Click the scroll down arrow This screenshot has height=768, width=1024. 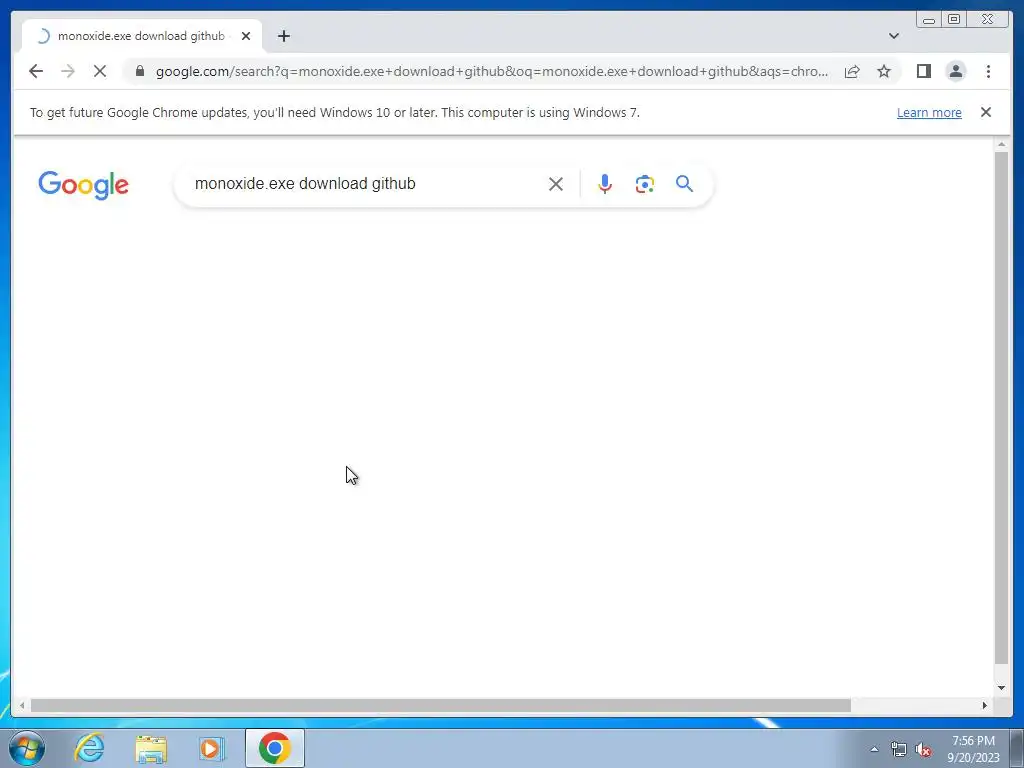point(1002,687)
